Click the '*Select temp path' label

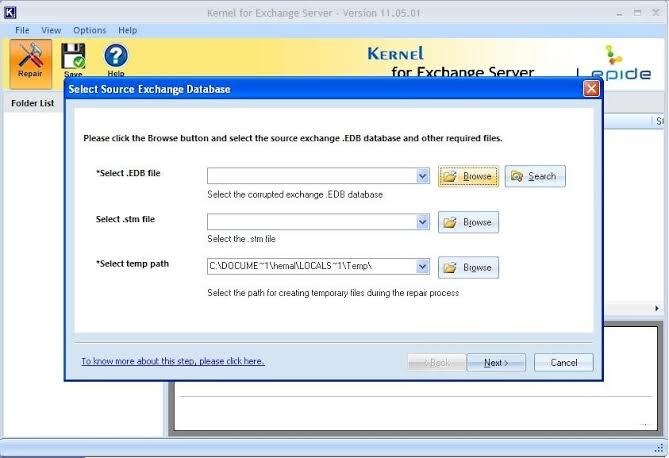pos(132,264)
